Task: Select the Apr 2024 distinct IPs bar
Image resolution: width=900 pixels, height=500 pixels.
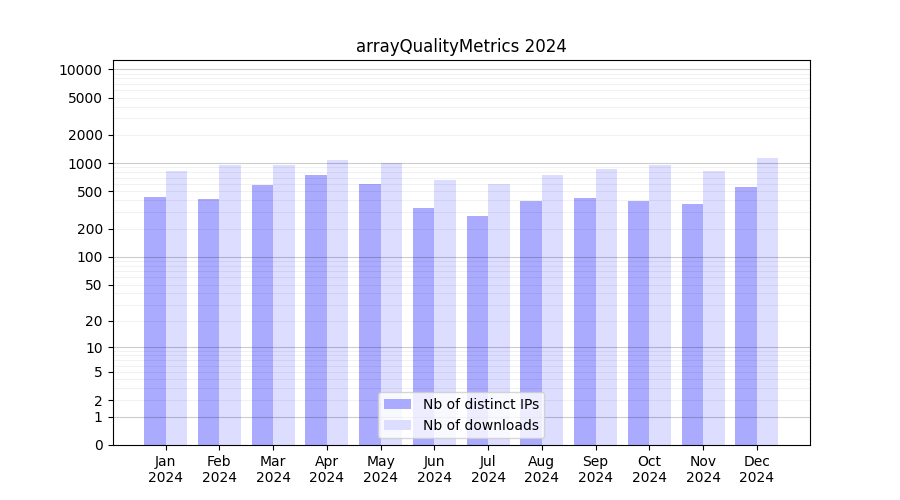Action: point(316,310)
